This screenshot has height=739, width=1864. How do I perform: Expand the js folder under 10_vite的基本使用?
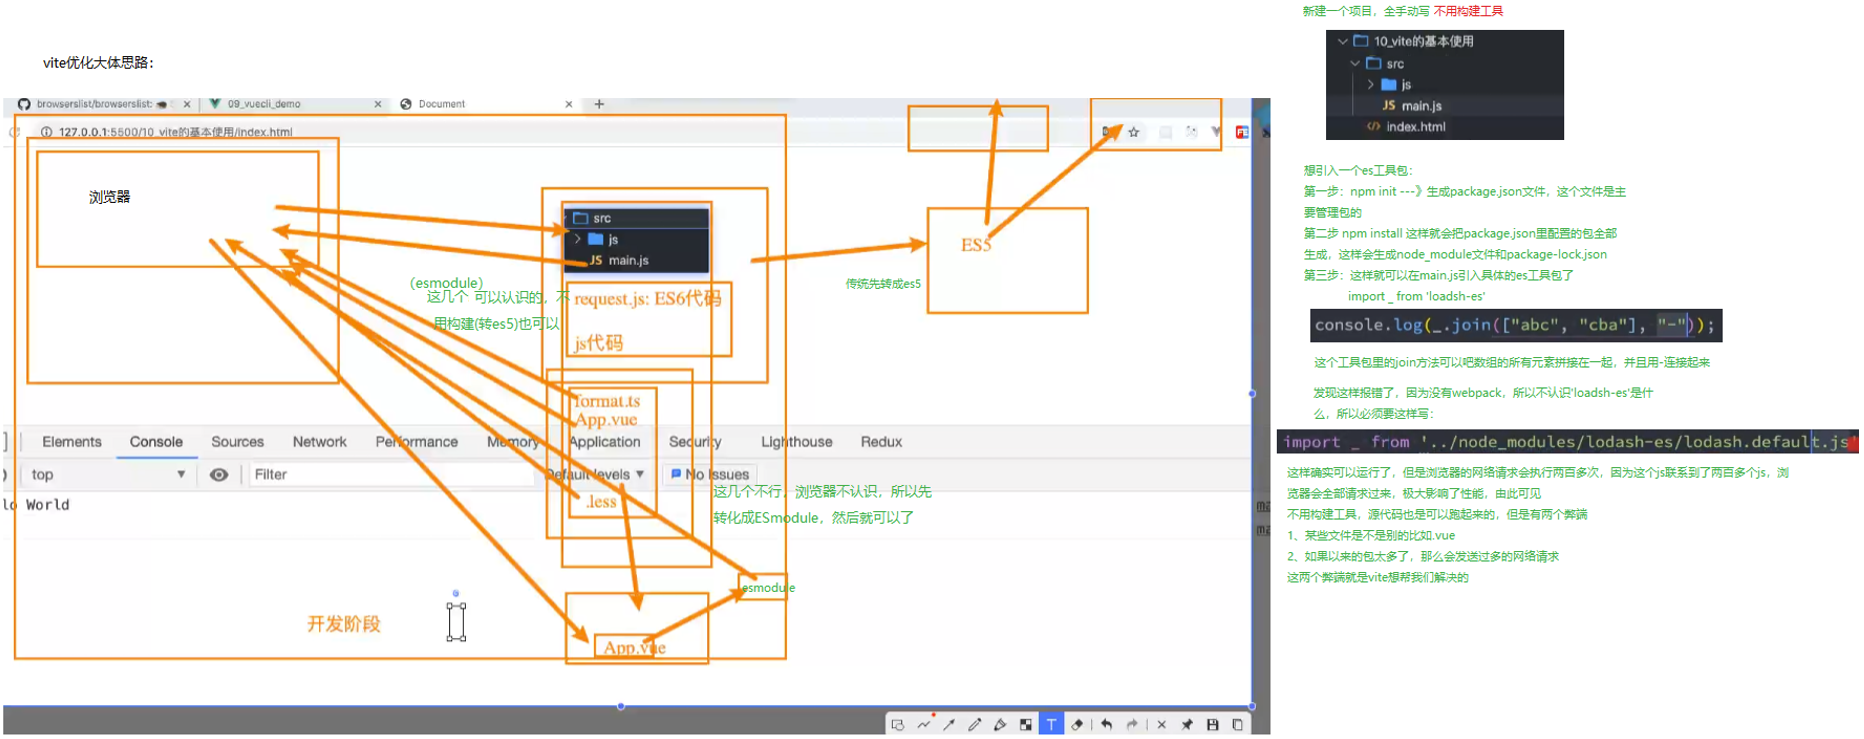click(1370, 85)
